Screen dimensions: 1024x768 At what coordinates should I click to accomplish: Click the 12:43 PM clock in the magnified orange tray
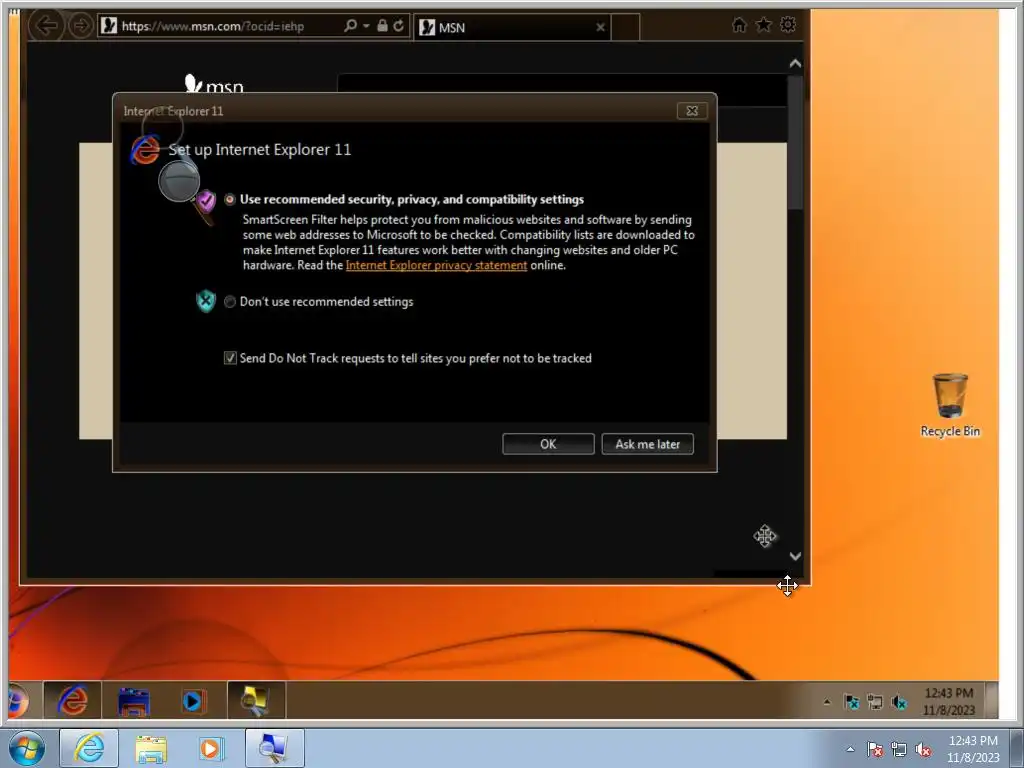(949, 701)
